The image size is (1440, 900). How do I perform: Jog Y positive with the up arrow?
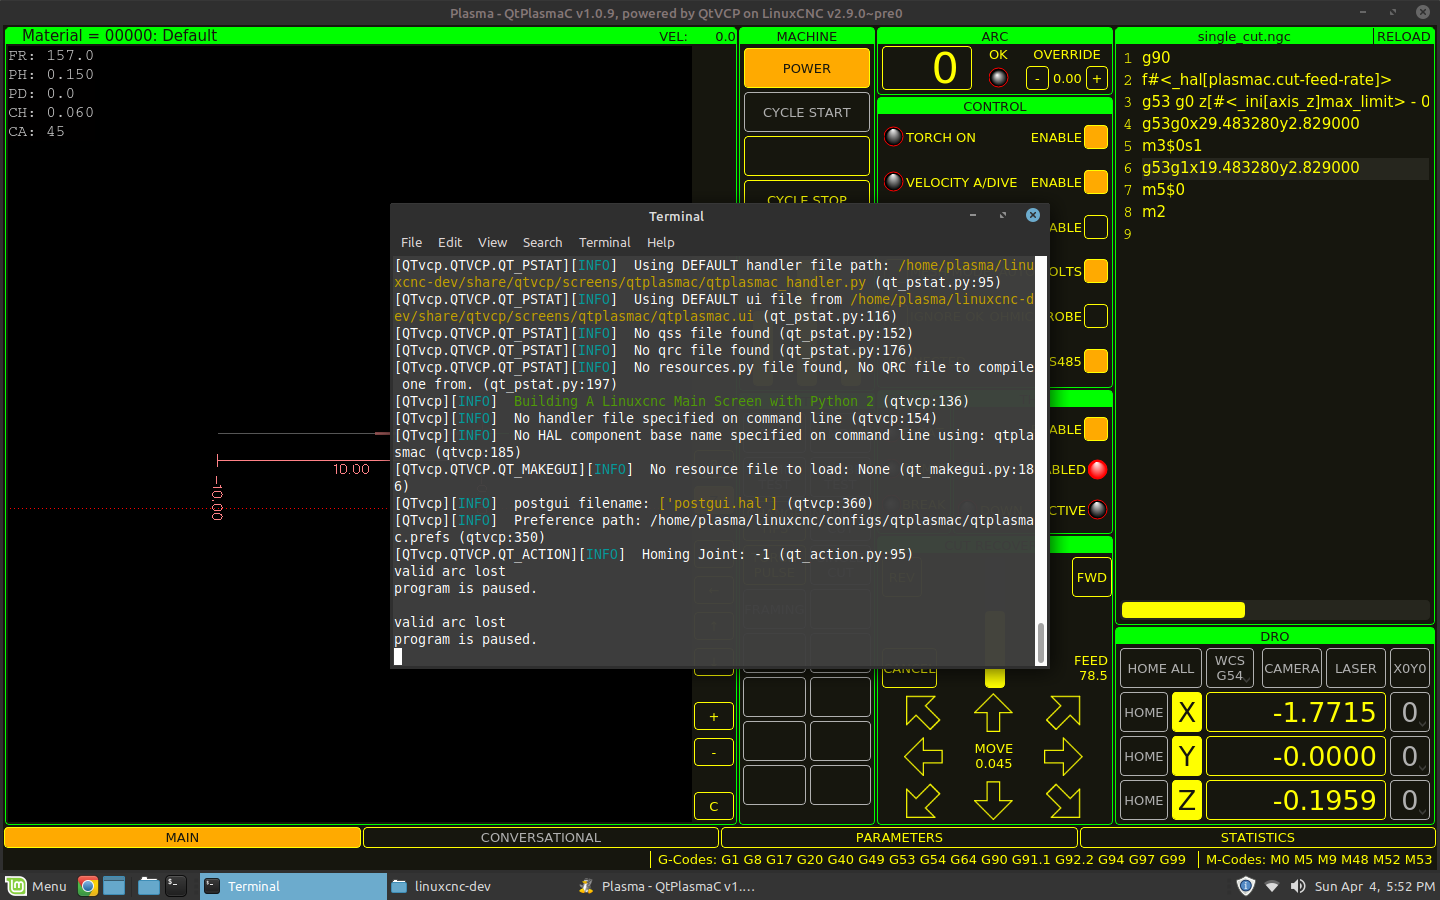tap(993, 712)
